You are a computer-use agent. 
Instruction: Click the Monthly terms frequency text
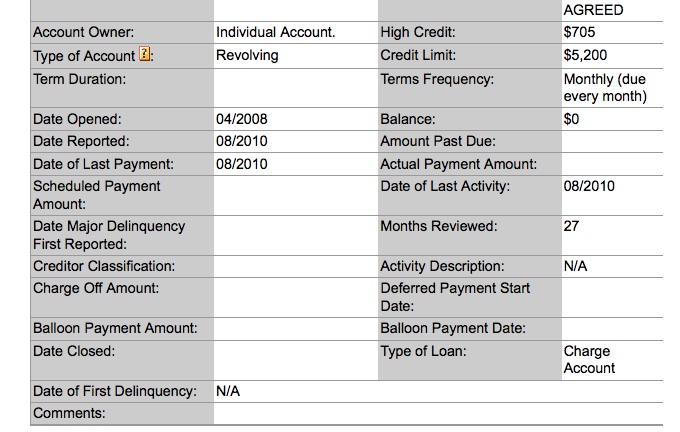tap(605, 88)
